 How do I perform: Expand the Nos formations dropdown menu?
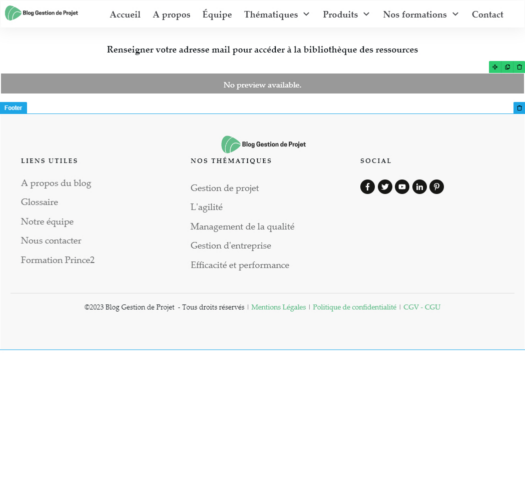click(421, 14)
